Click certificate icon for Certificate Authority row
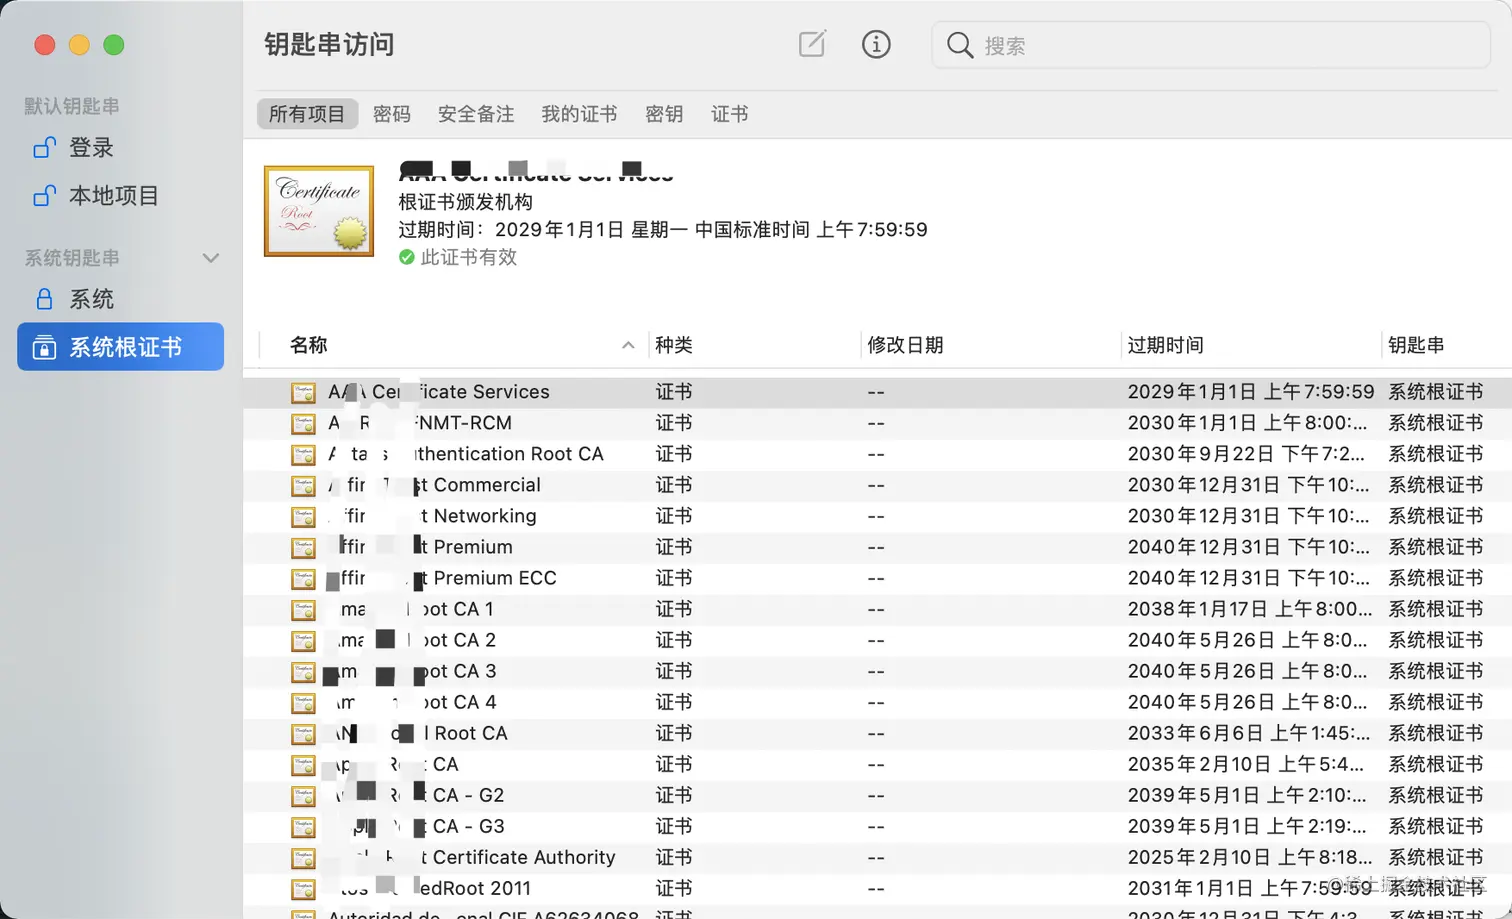1512x919 pixels. pos(303,858)
